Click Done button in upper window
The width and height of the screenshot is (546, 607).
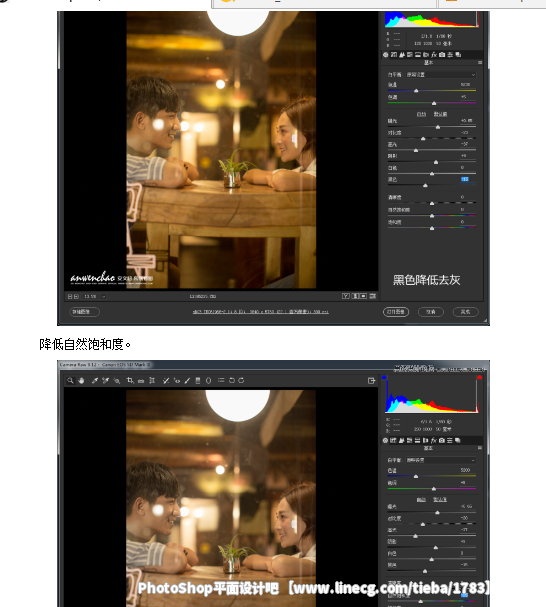(x=465, y=312)
